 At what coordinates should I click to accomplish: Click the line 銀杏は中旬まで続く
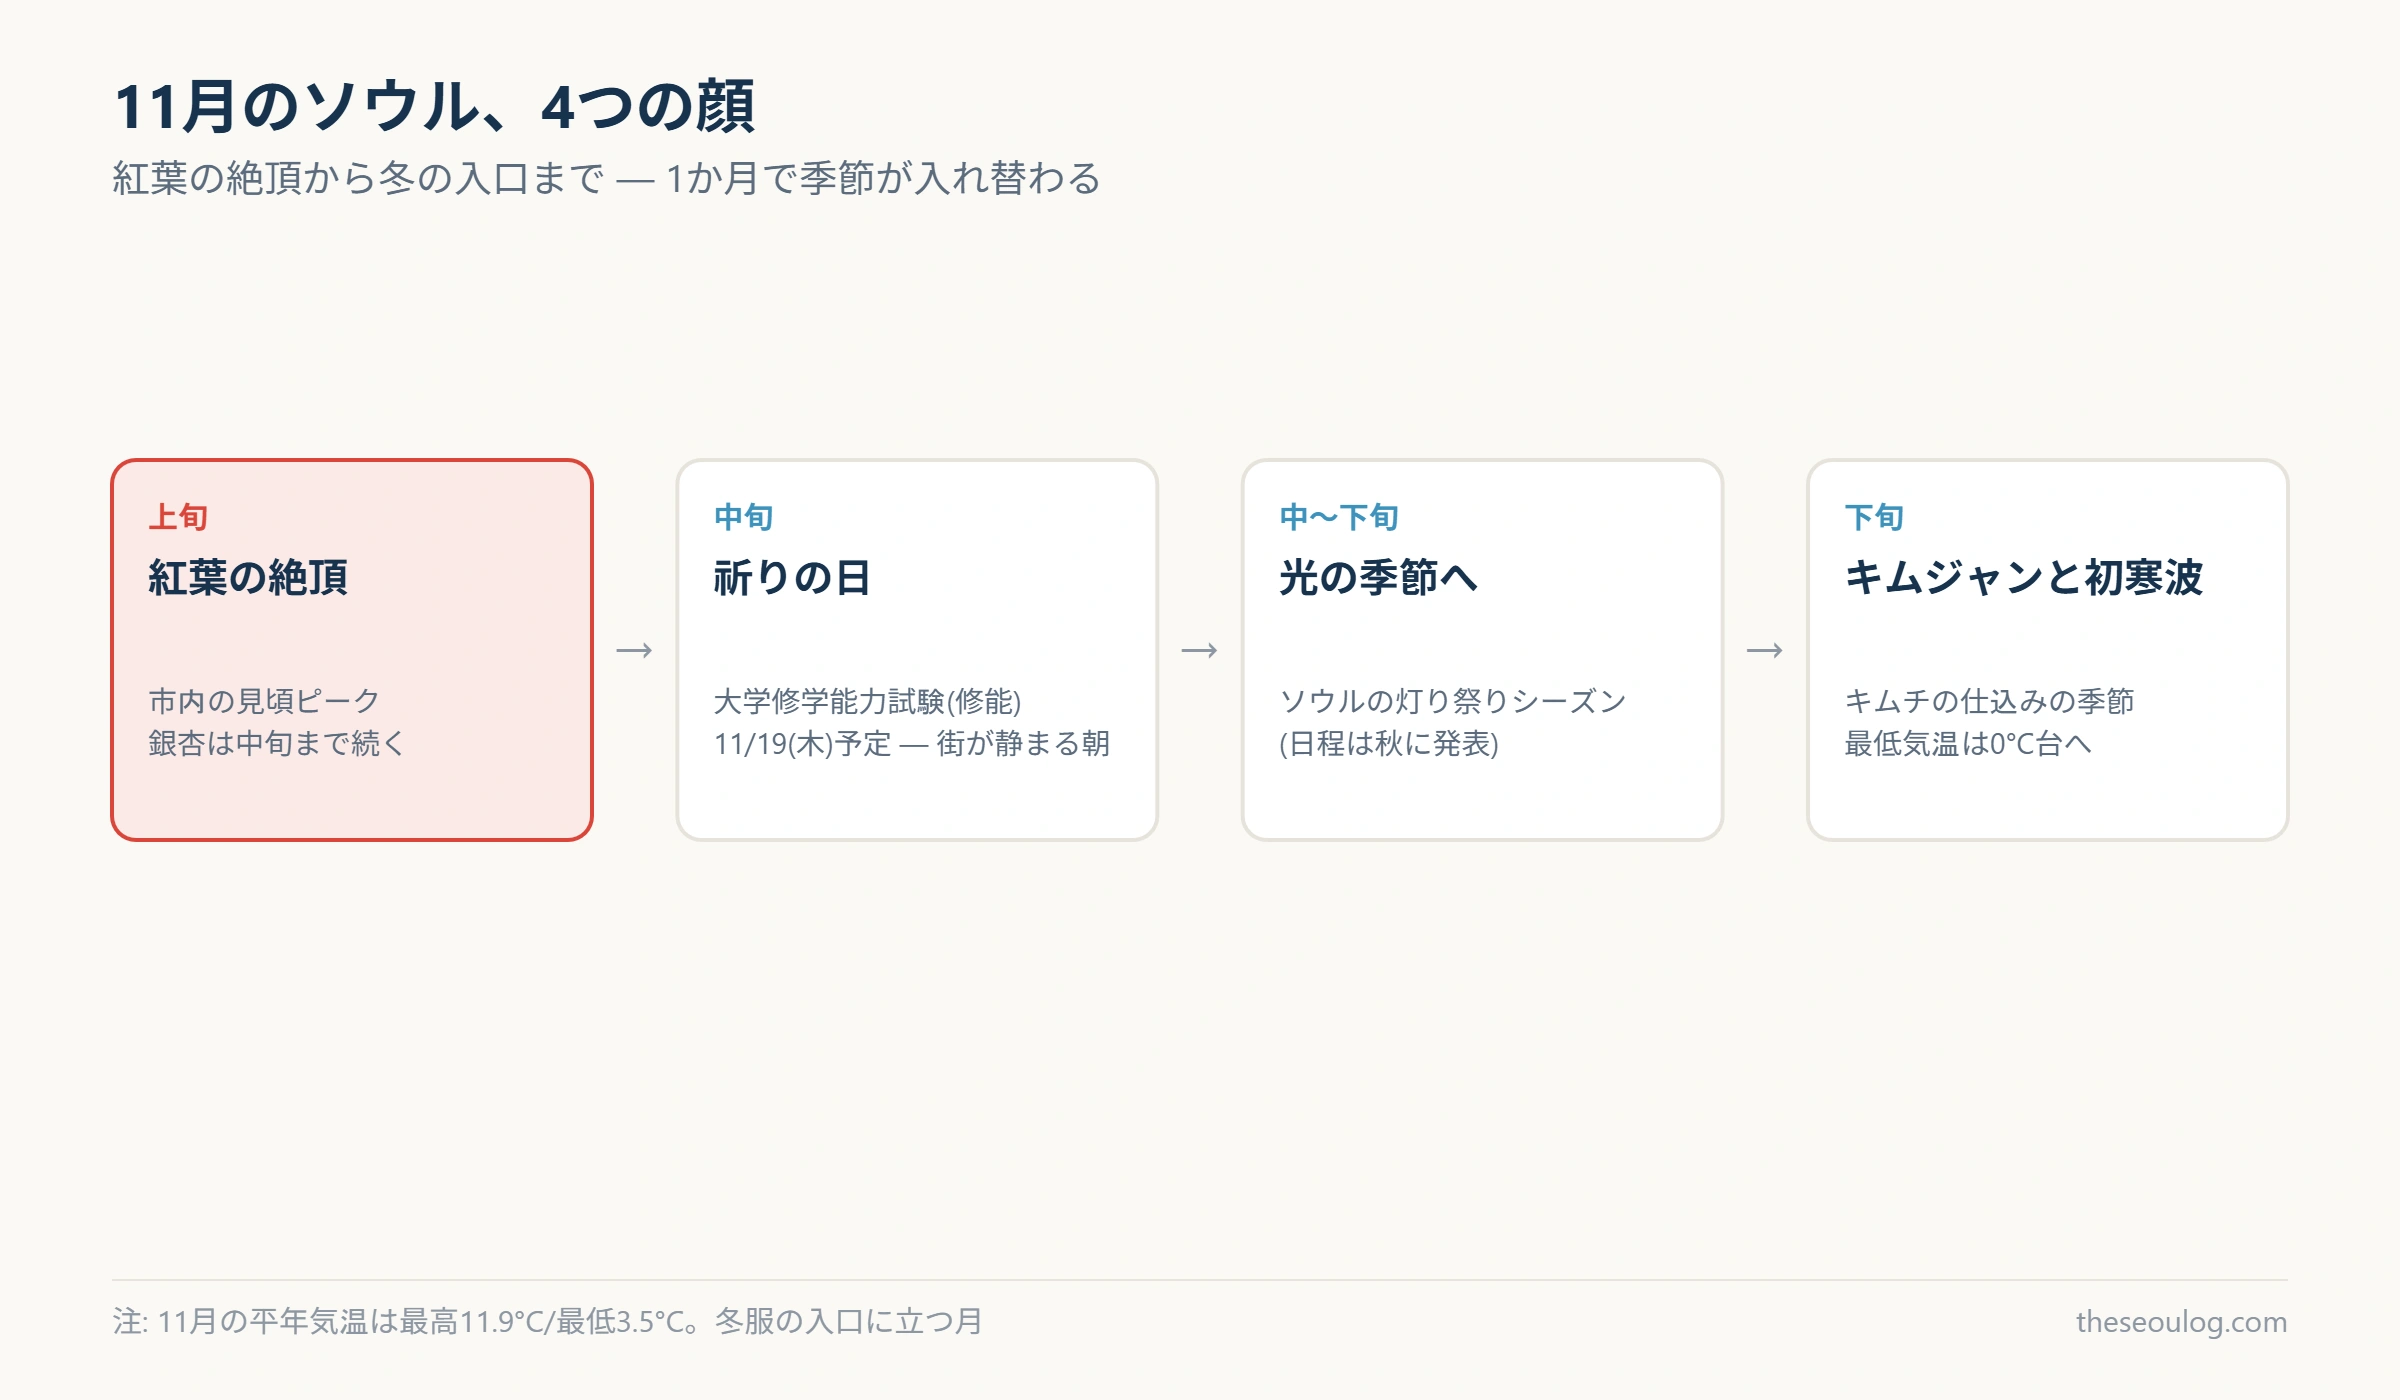(276, 743)
